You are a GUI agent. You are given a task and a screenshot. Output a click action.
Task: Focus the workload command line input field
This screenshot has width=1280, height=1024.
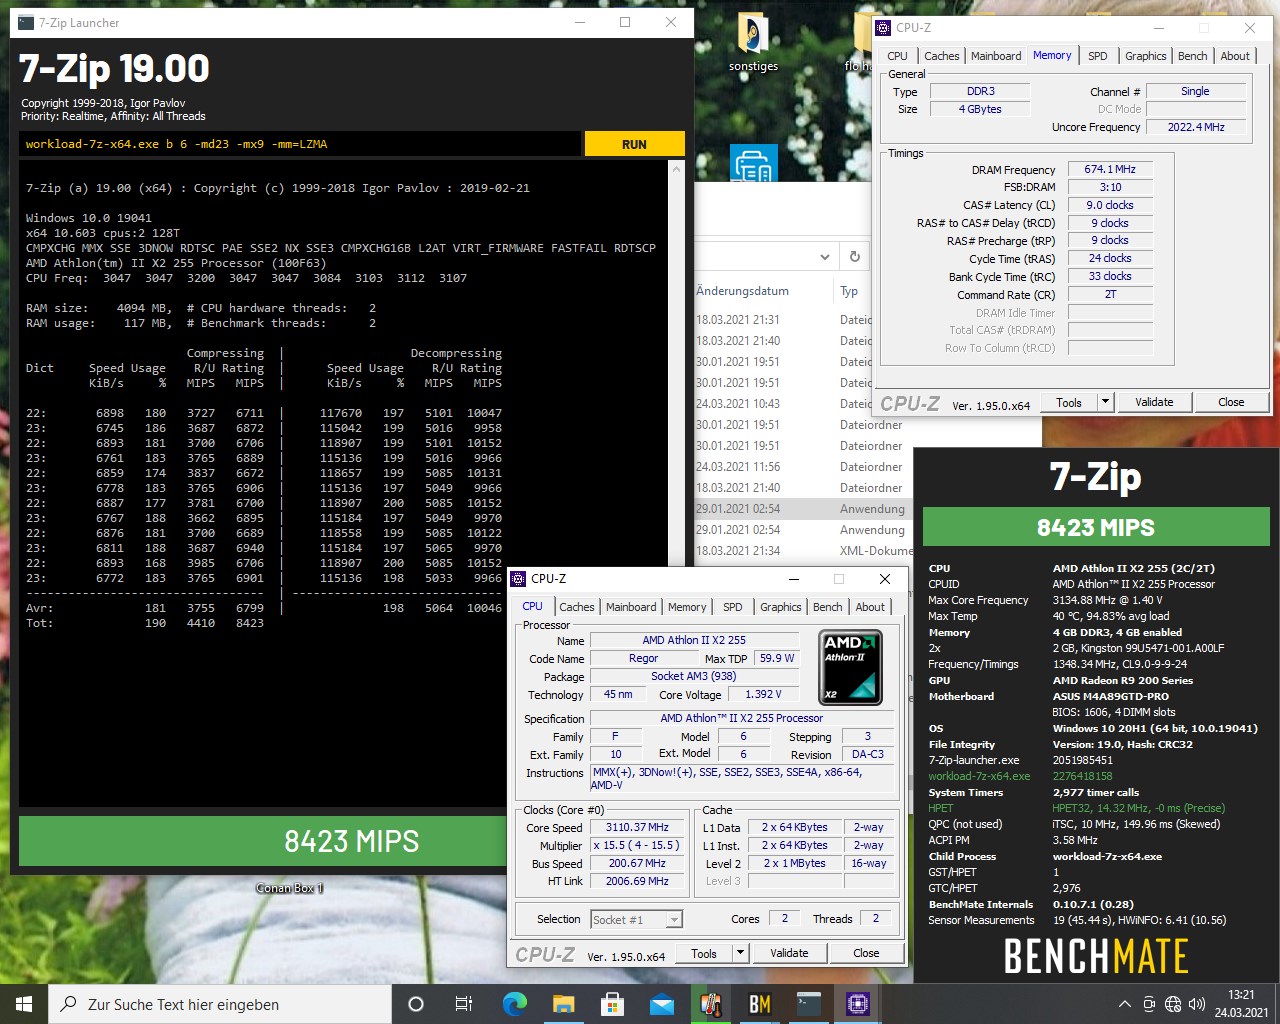(x=300, y=144)
